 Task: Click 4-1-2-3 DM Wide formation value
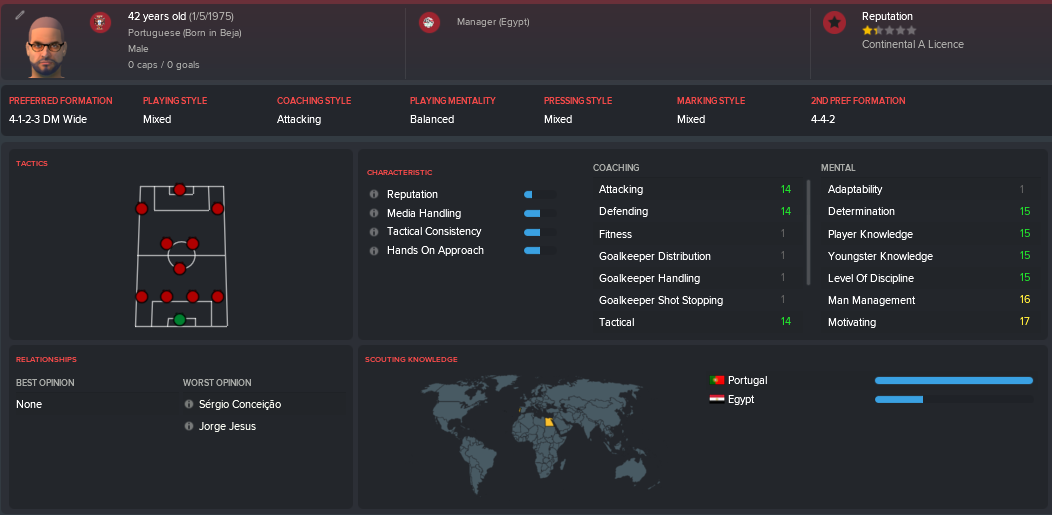(48, 119)
